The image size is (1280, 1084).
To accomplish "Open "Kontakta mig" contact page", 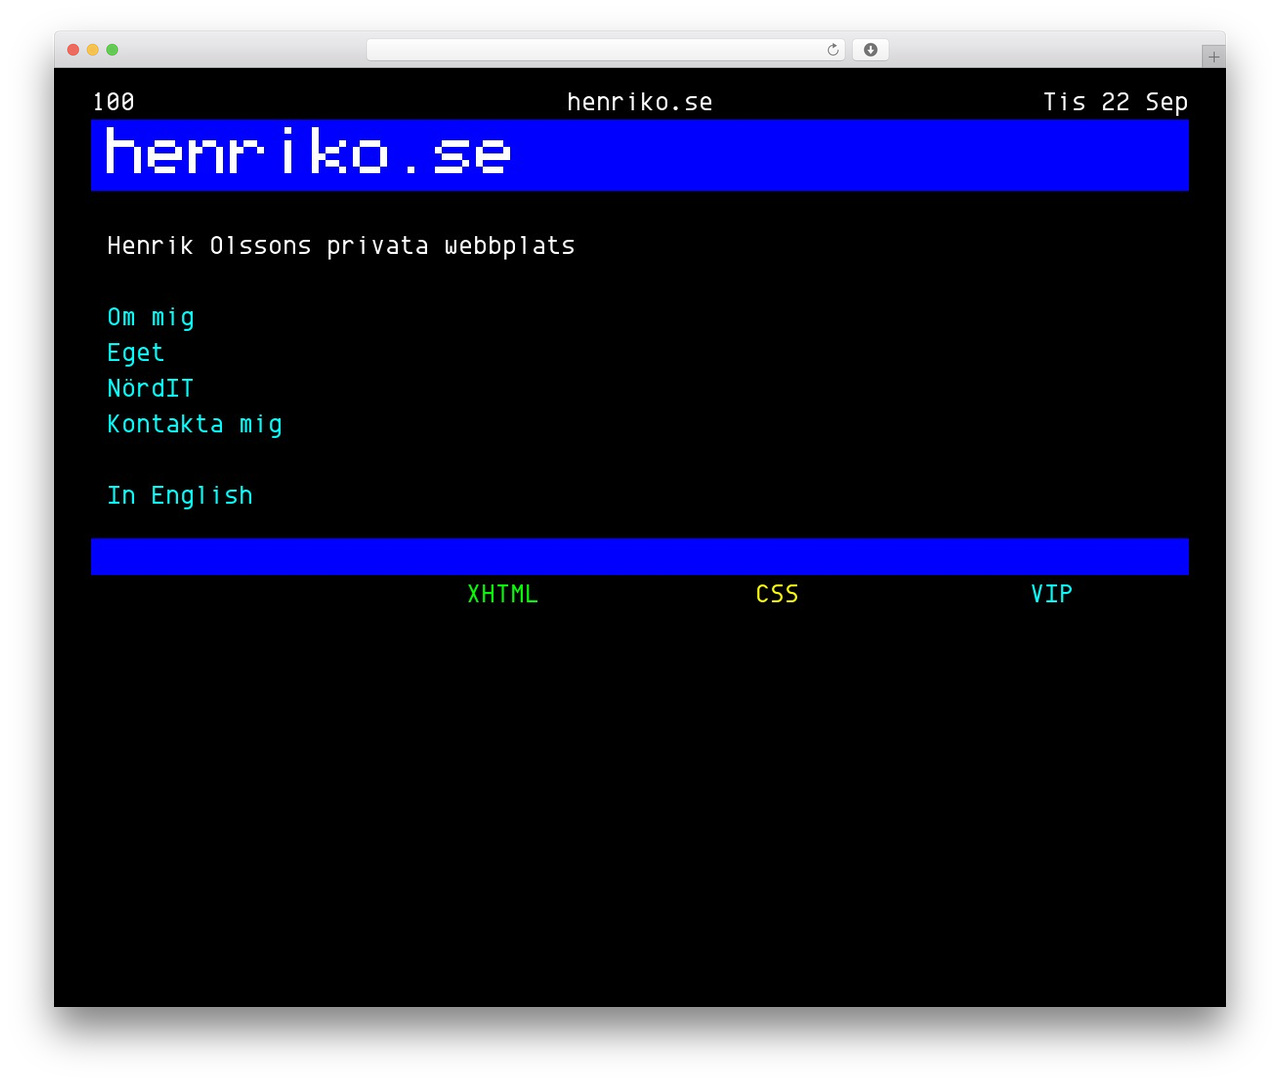I will pos(195,424).
